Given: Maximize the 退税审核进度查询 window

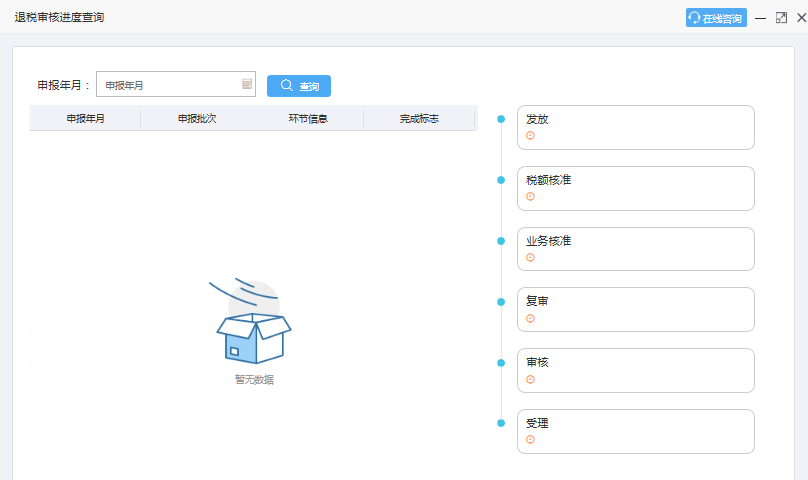Looking at the screenshot, I should (x=781, y=18).
